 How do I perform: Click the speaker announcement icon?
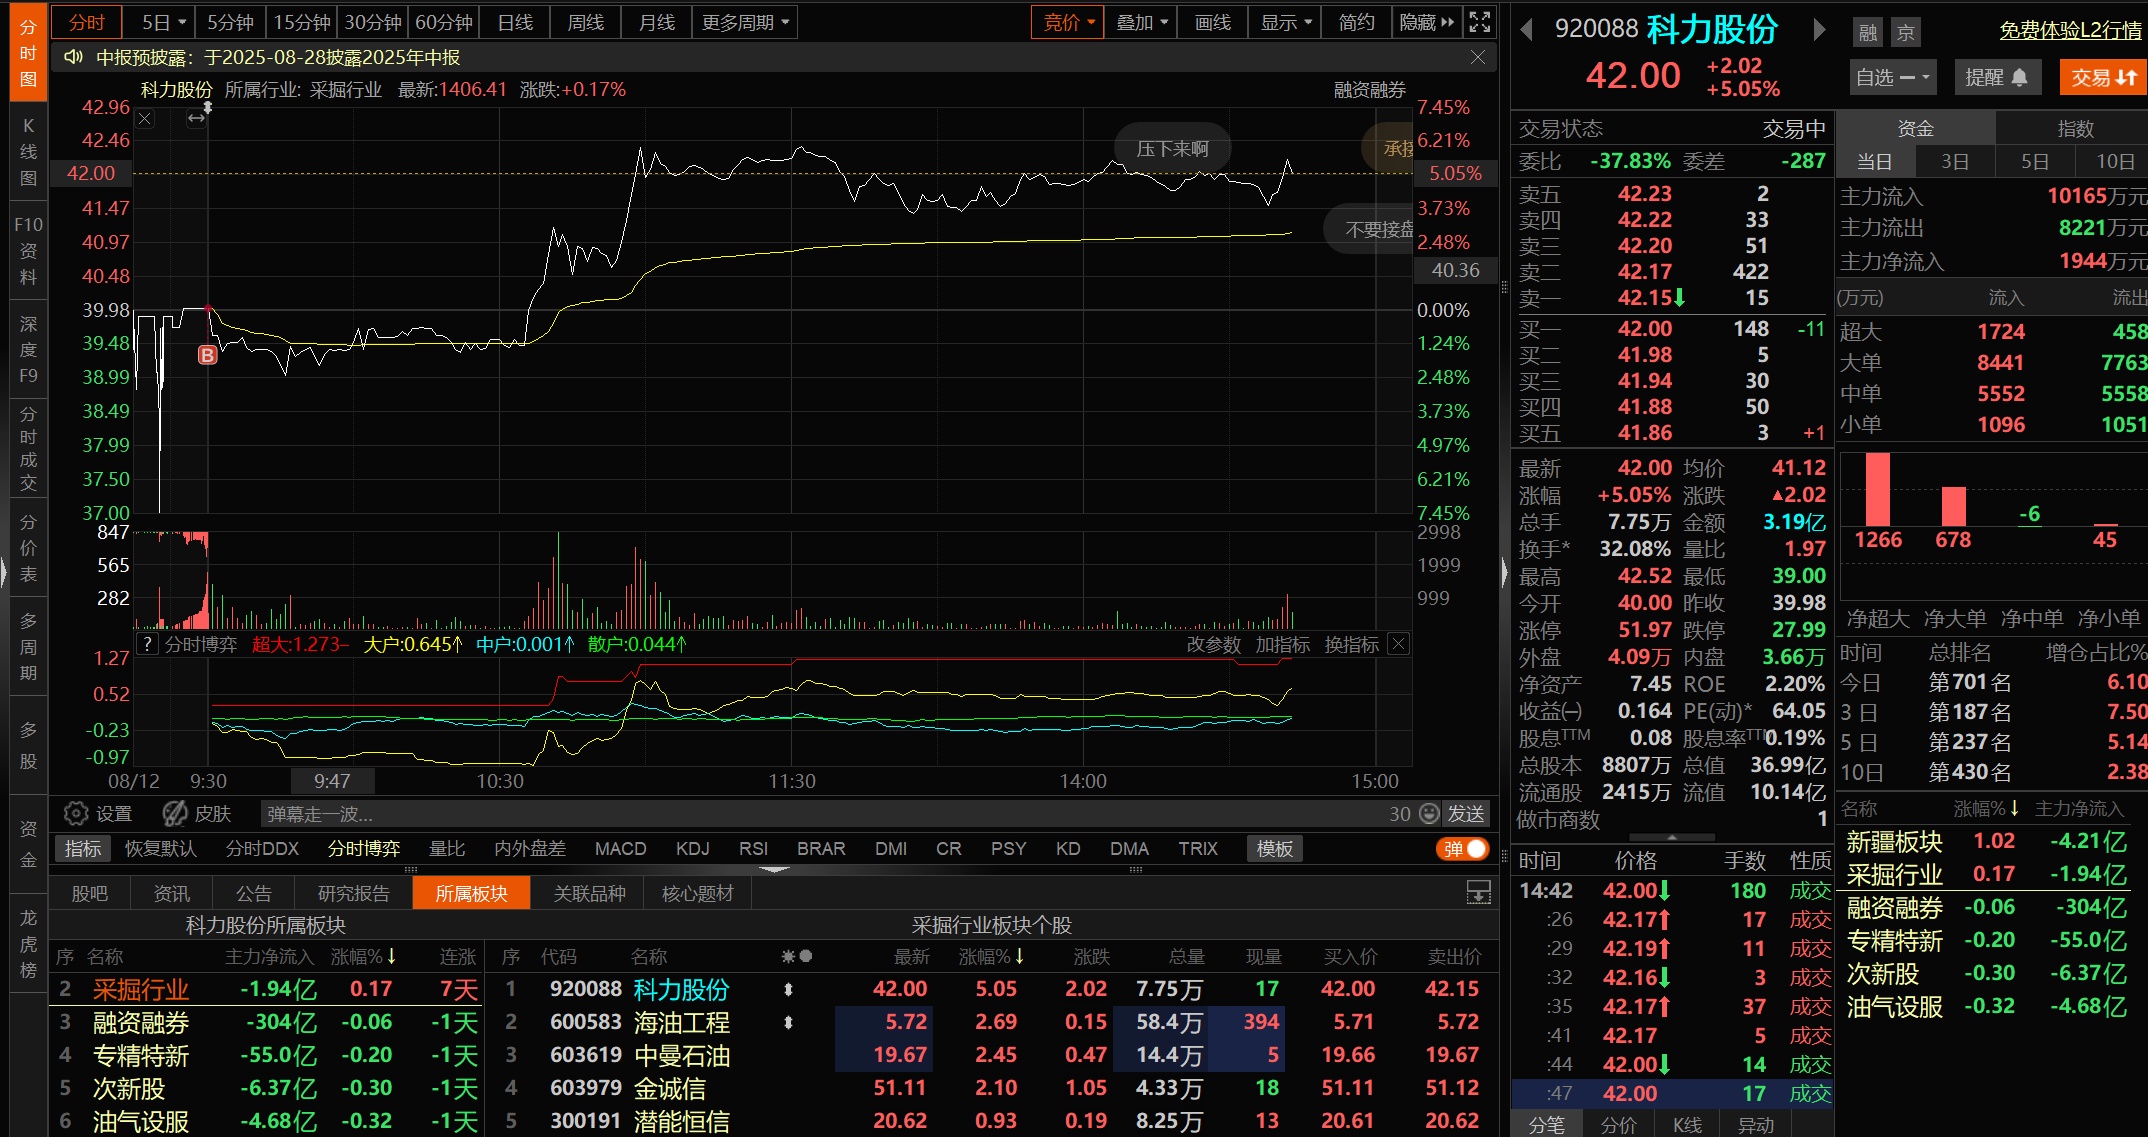(73, 57)
